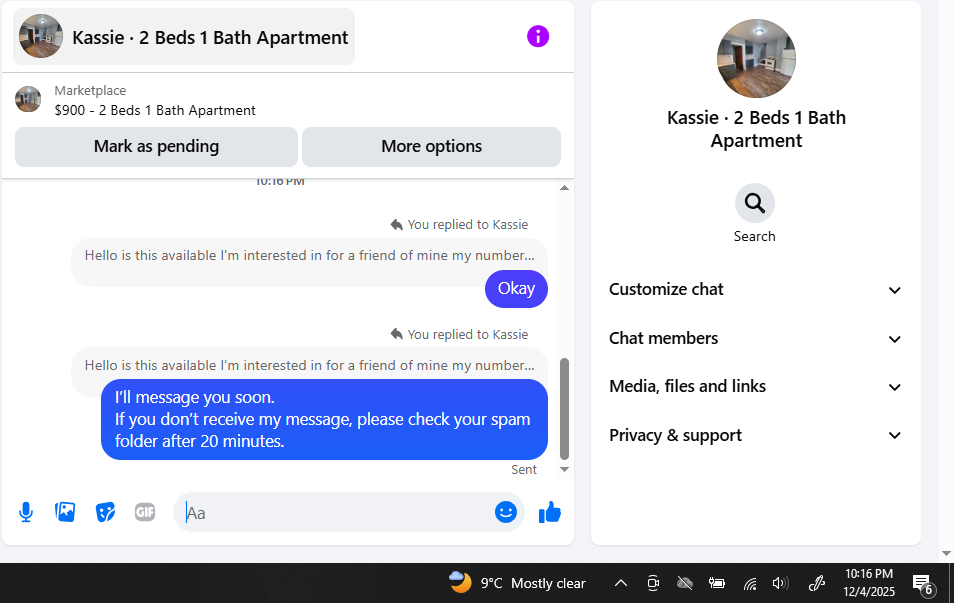Send a voice clip with microphone icon
The image size is (954, 603).
[x=26, y=512]
